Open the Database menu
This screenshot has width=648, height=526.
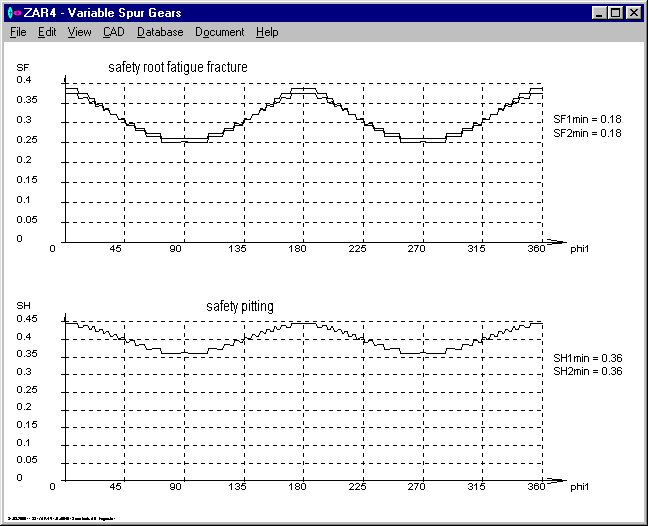(x=160, y=32)
